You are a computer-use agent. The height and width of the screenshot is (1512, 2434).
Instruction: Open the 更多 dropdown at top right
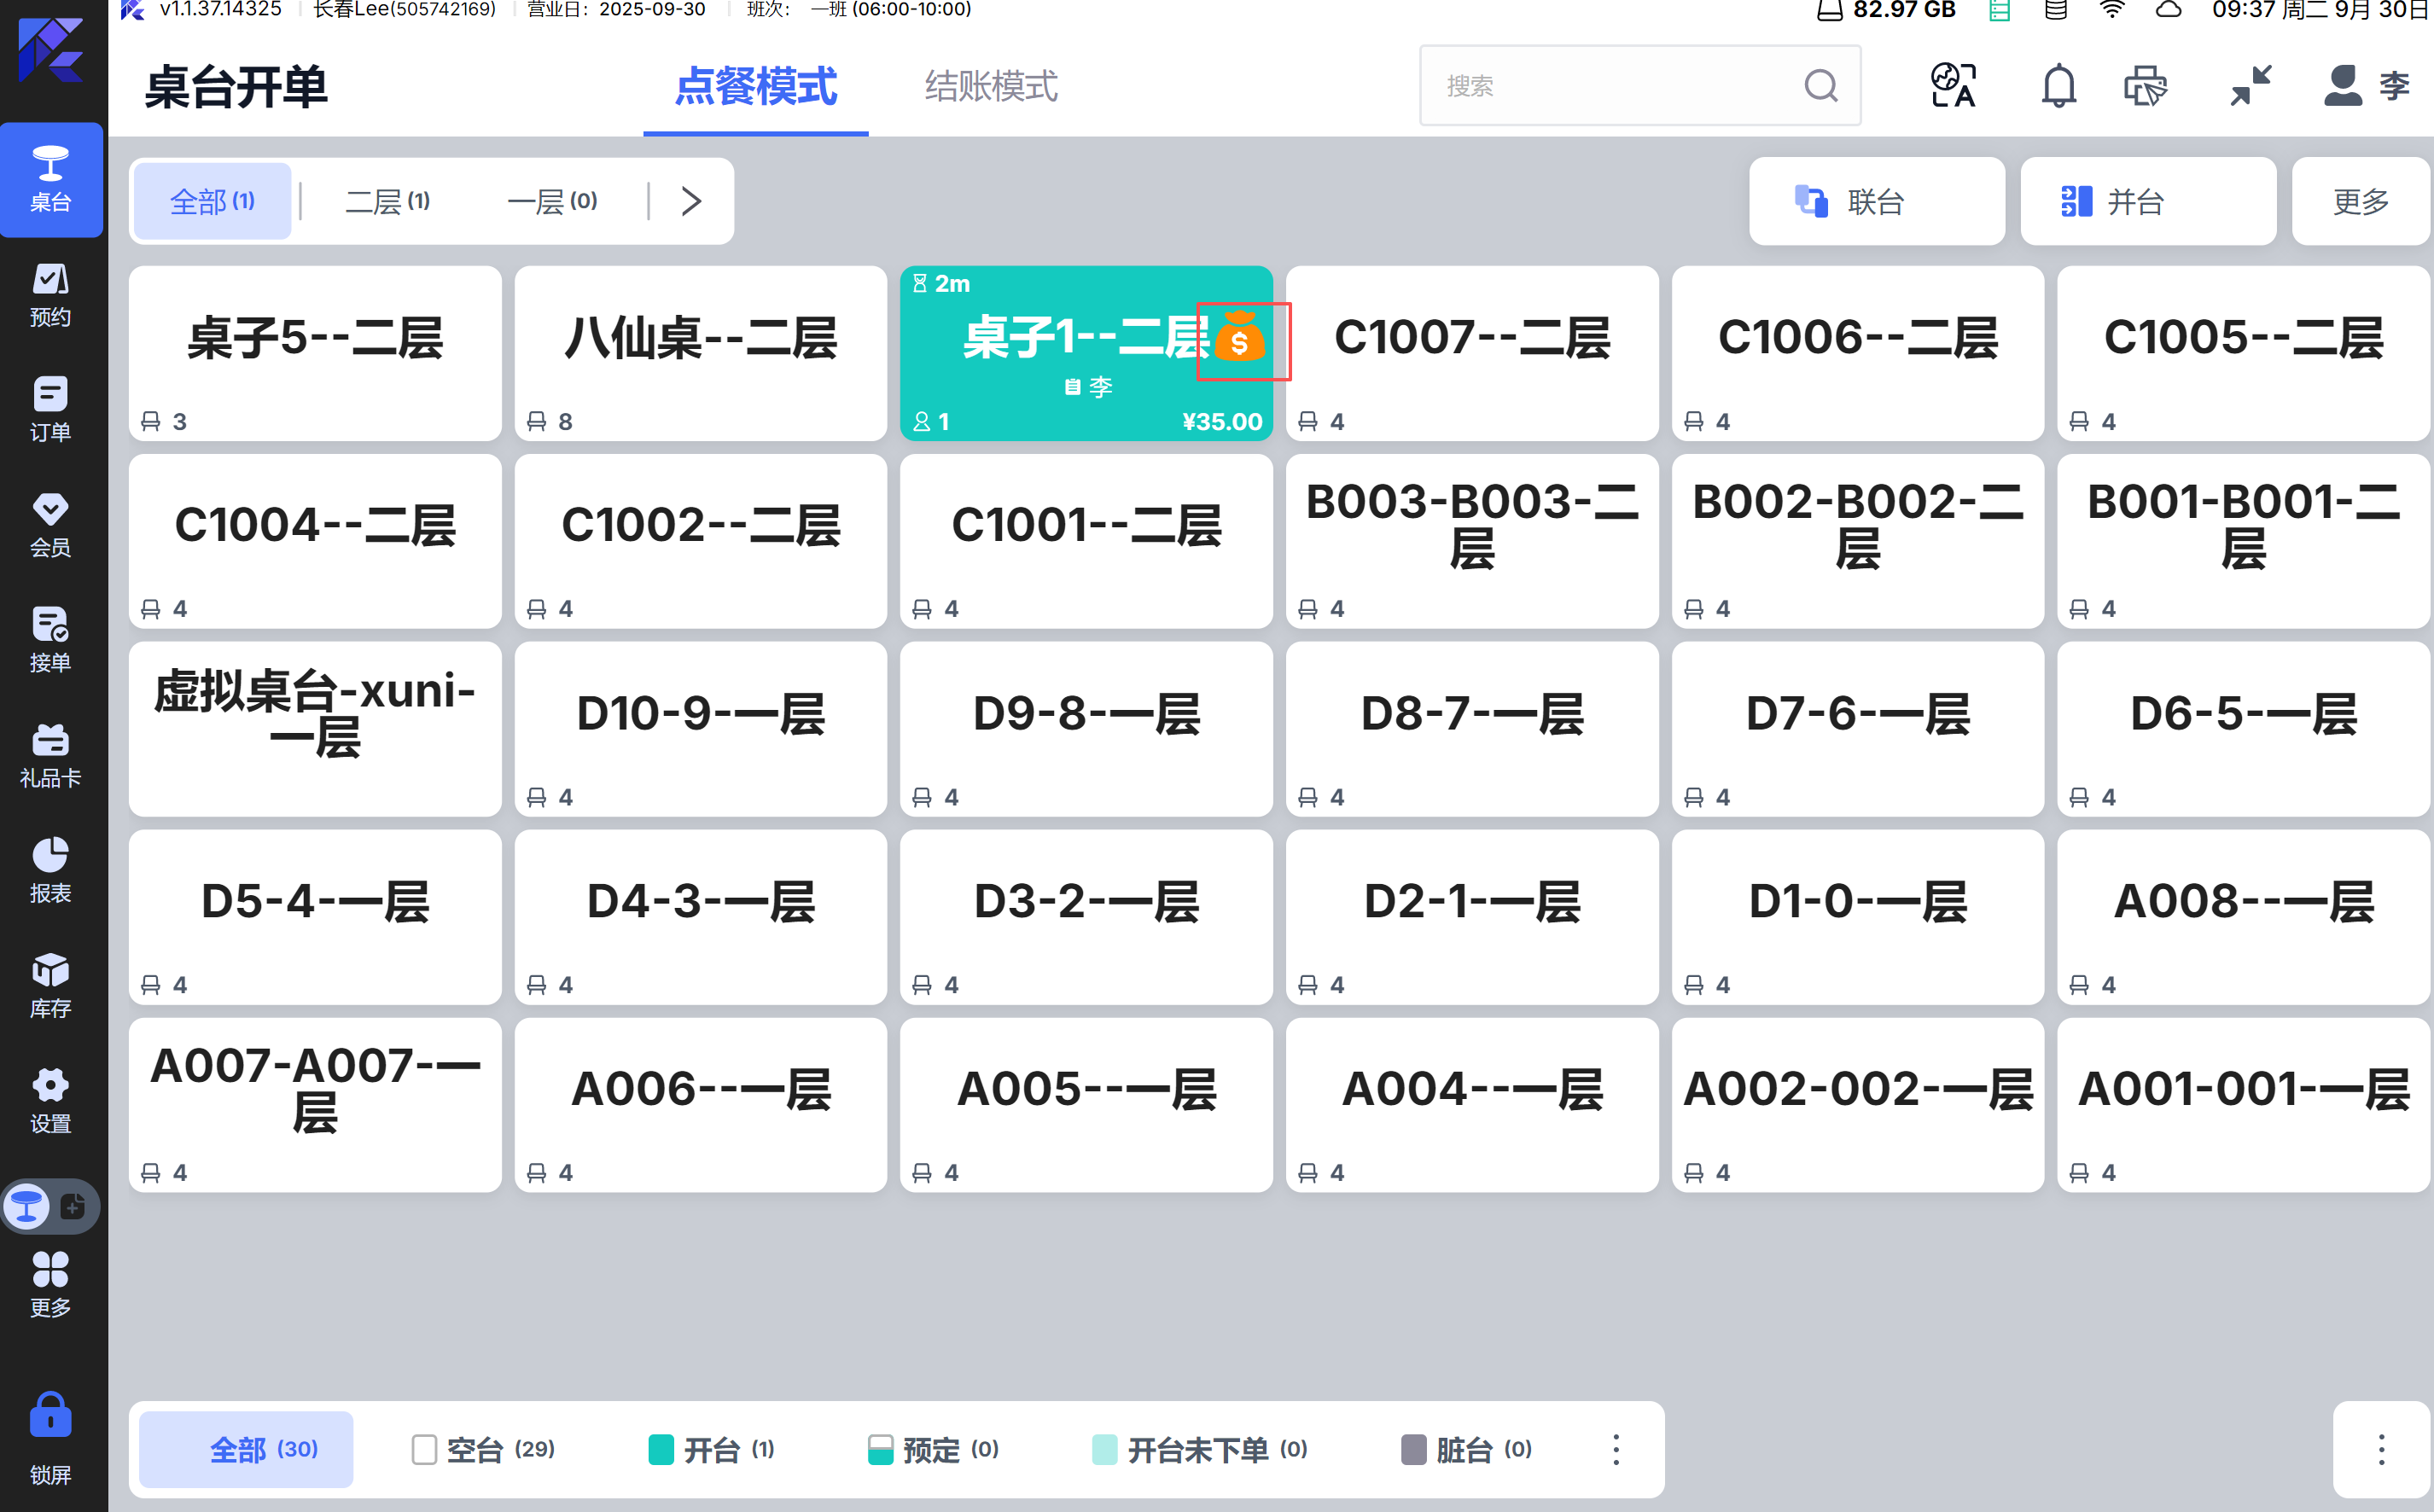[x=2361, y=201]
